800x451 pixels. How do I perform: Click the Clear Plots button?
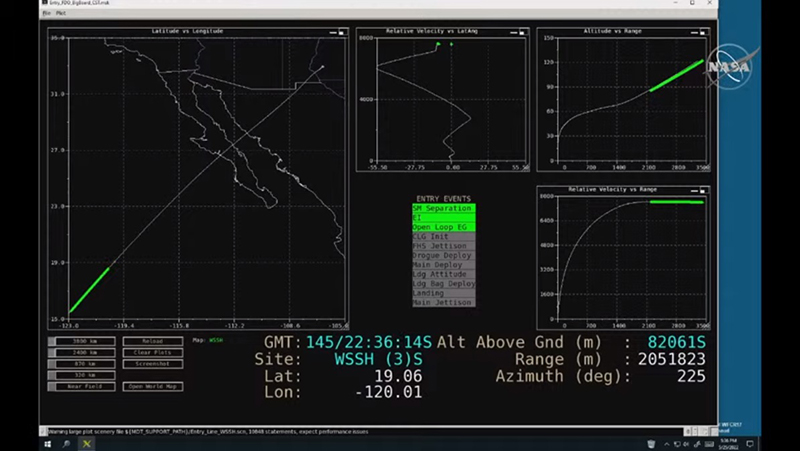(153, 353)
